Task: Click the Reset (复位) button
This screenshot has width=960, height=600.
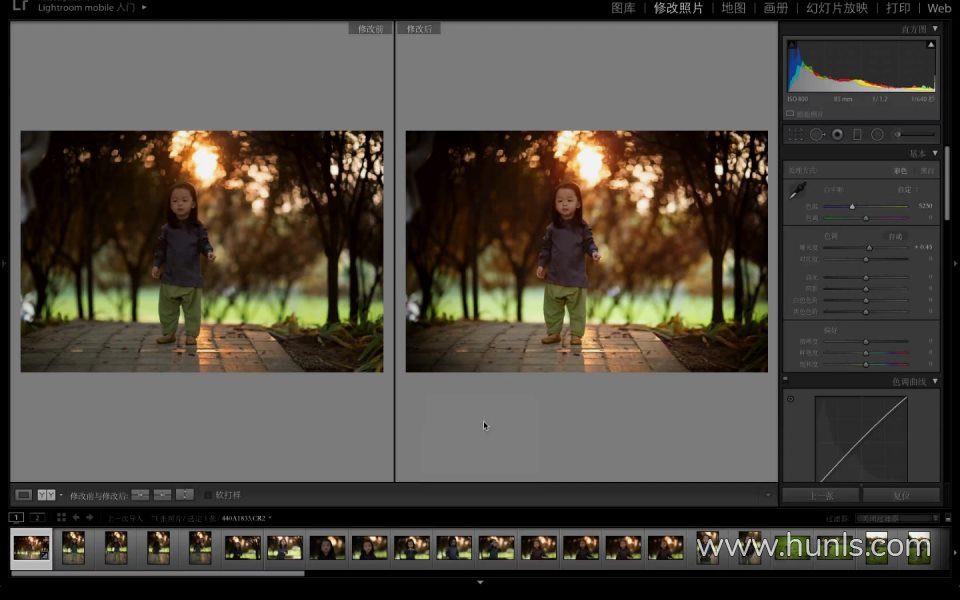Action: (901, 495)
